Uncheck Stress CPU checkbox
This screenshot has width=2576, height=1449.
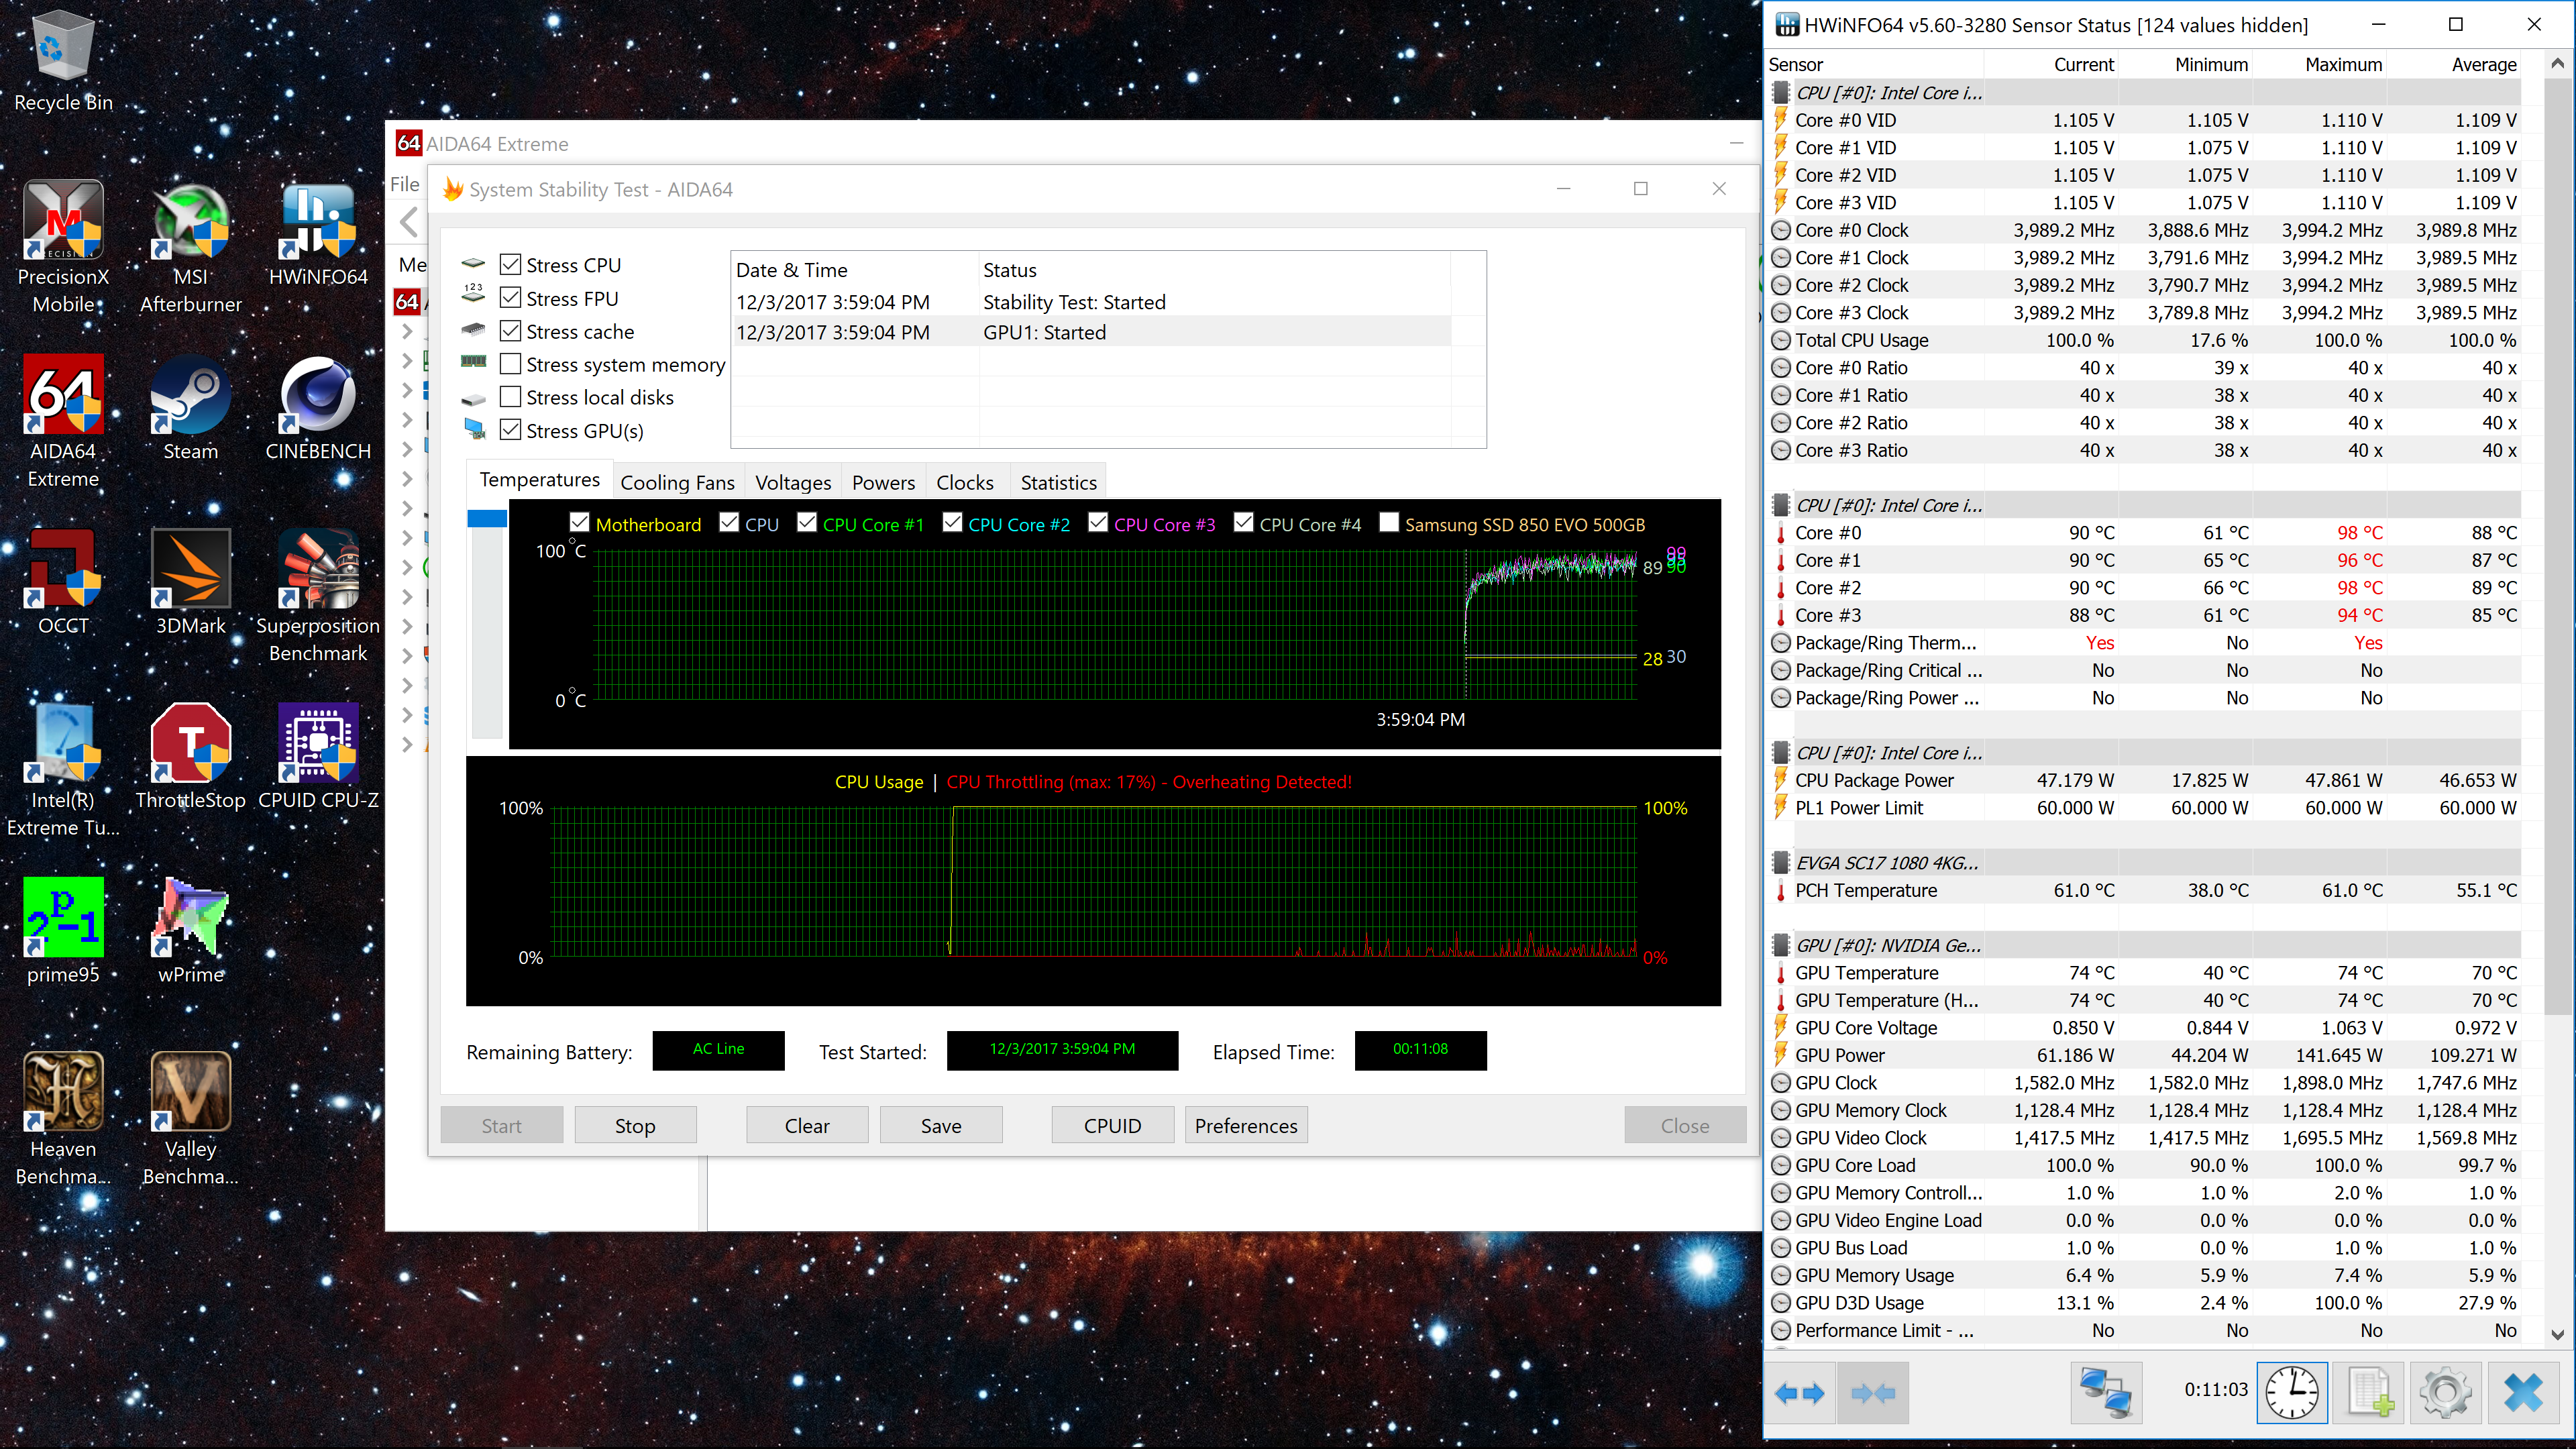(x=510, y=265)
